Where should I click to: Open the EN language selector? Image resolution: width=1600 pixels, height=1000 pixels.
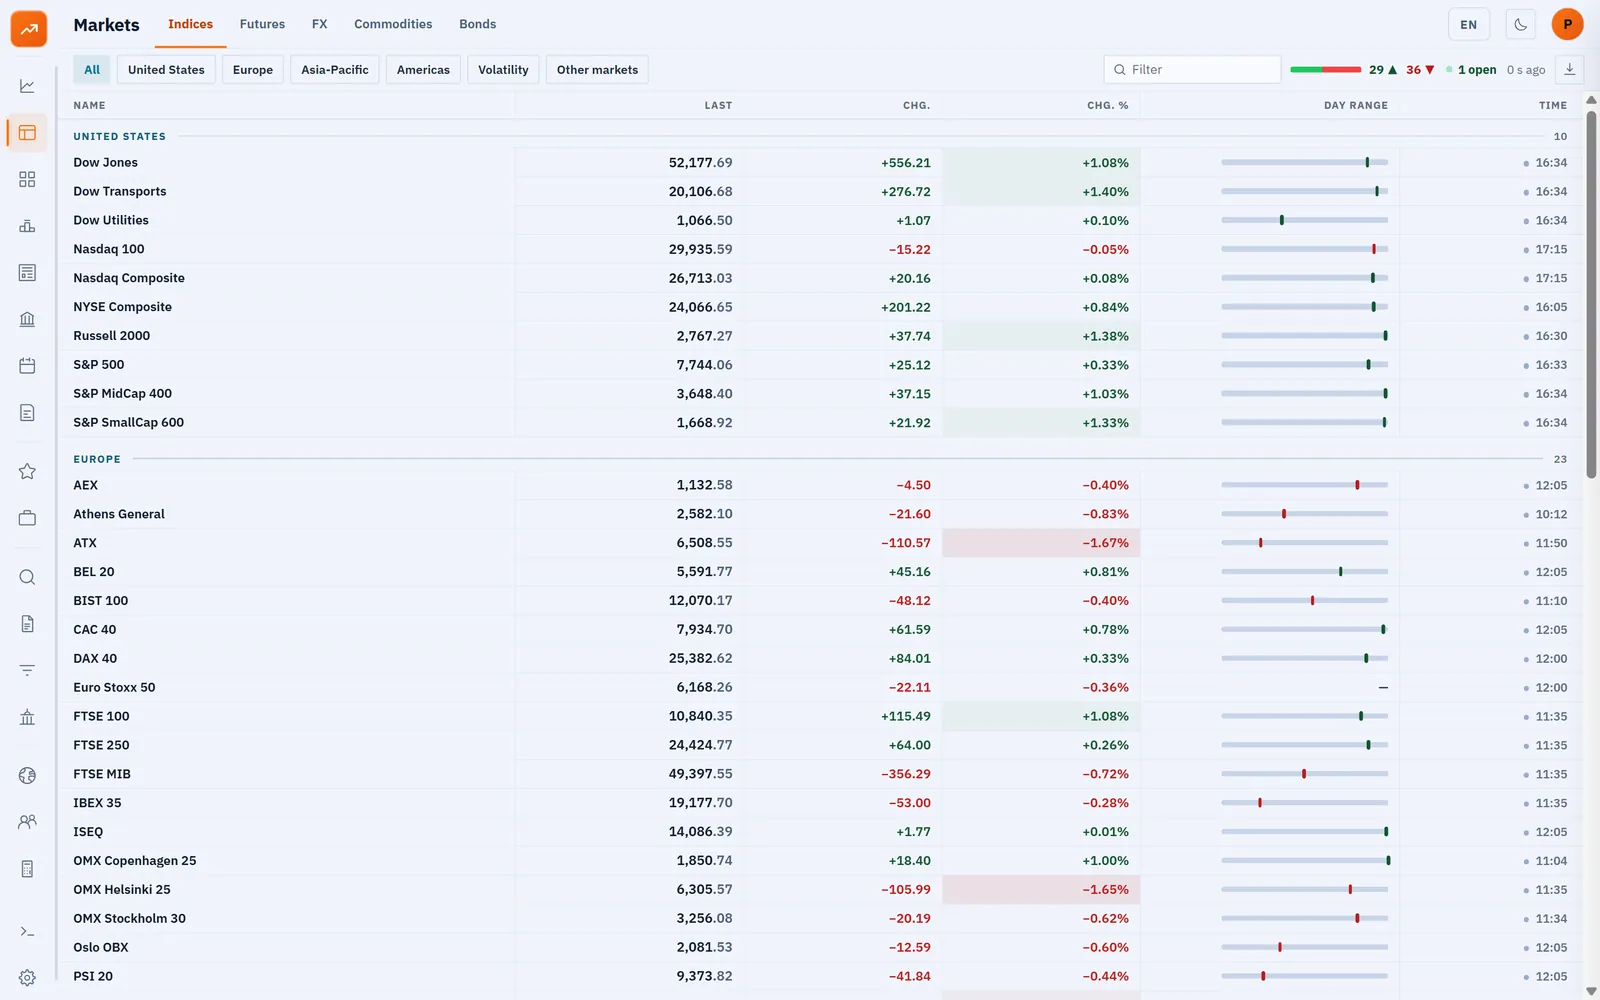tap(1469, 25)
